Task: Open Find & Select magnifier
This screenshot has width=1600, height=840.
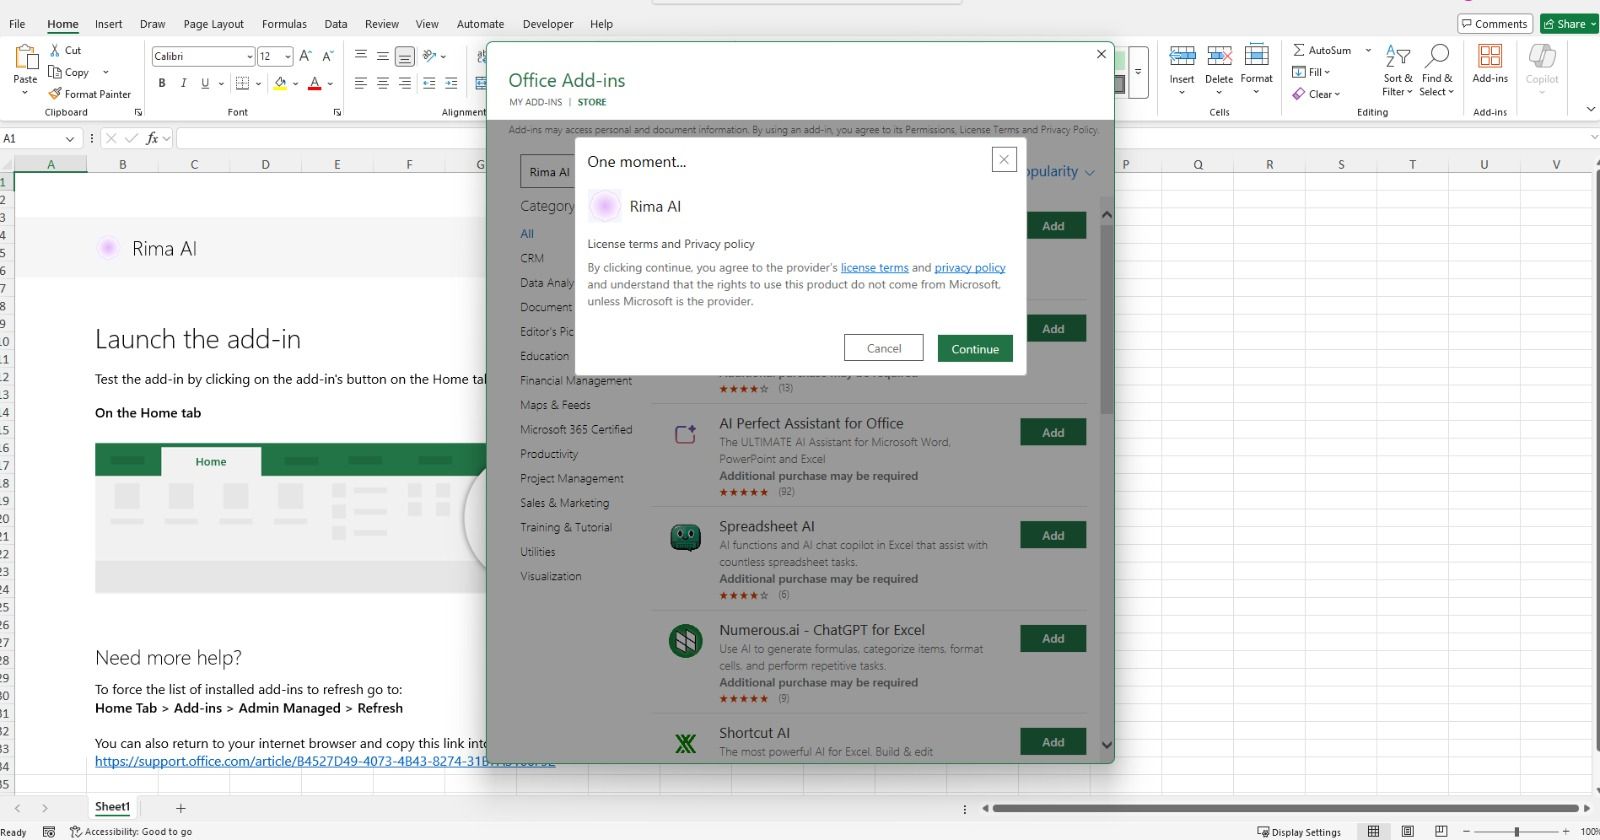Action: click(1437, 70)
